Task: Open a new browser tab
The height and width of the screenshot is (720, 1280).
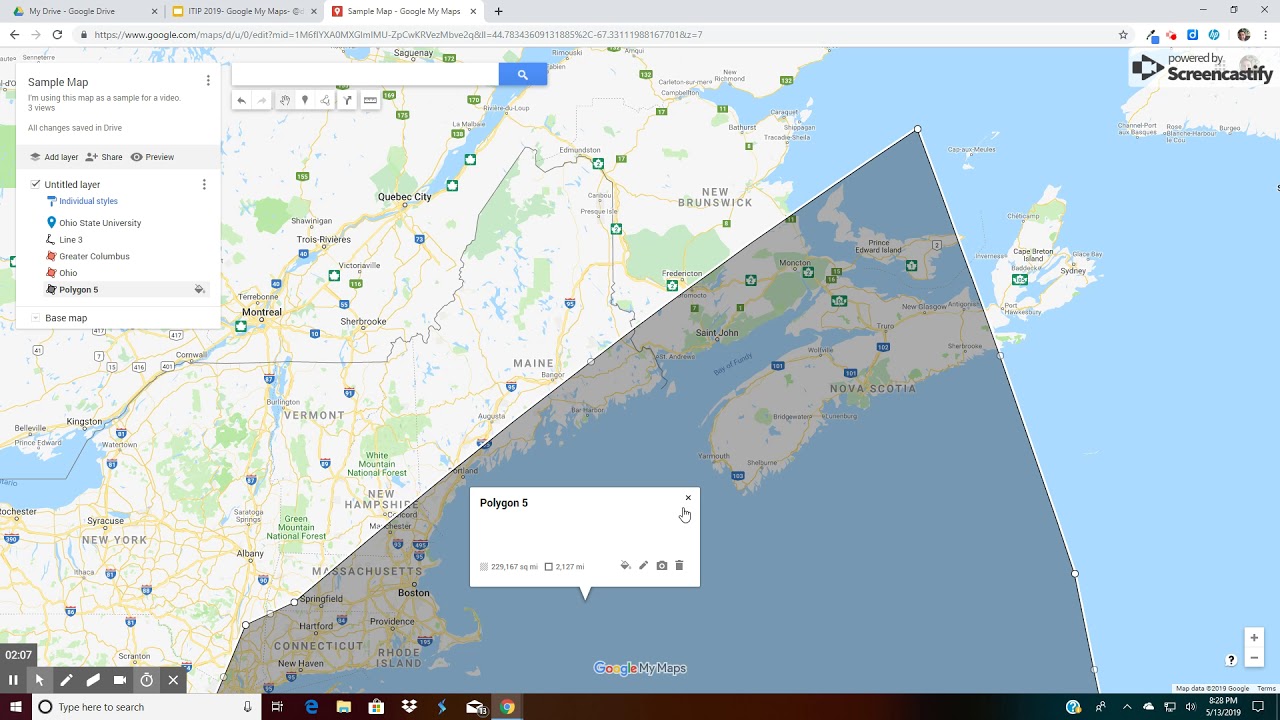Action: 498,11
